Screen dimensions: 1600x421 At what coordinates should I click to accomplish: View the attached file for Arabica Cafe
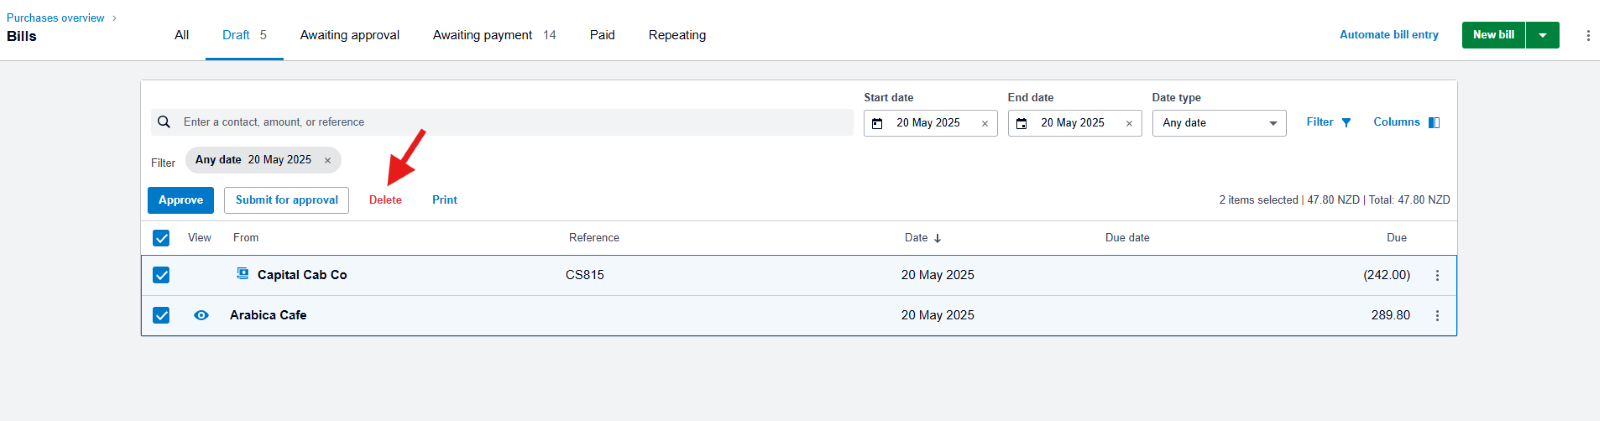pyautogui.click(x=201, y=315)
